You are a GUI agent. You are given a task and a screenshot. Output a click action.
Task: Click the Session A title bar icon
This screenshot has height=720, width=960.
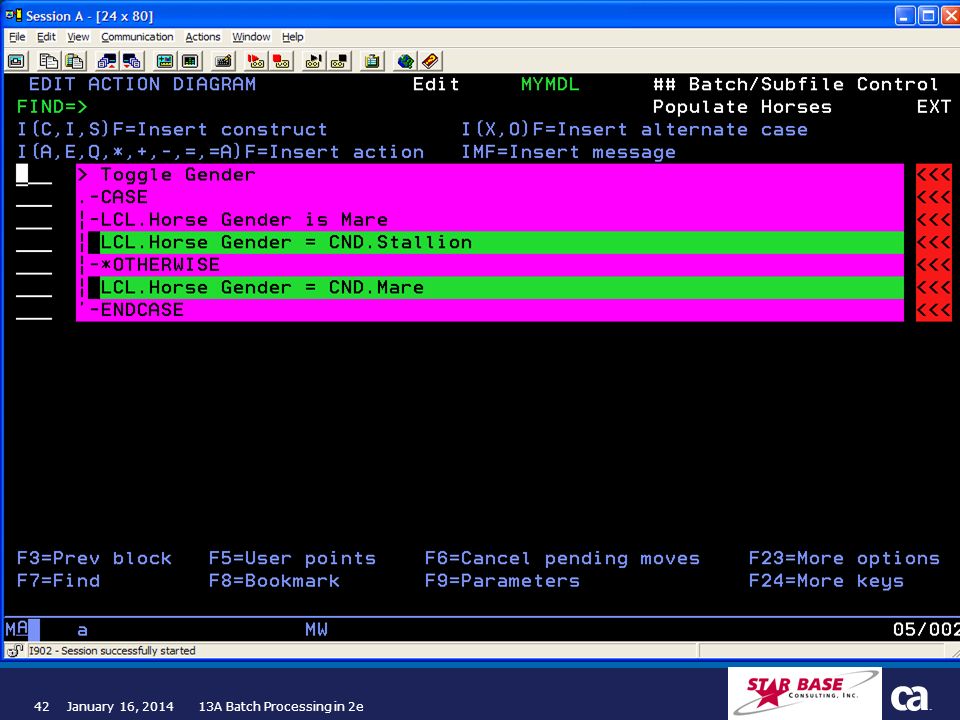[x=14, y=15]
